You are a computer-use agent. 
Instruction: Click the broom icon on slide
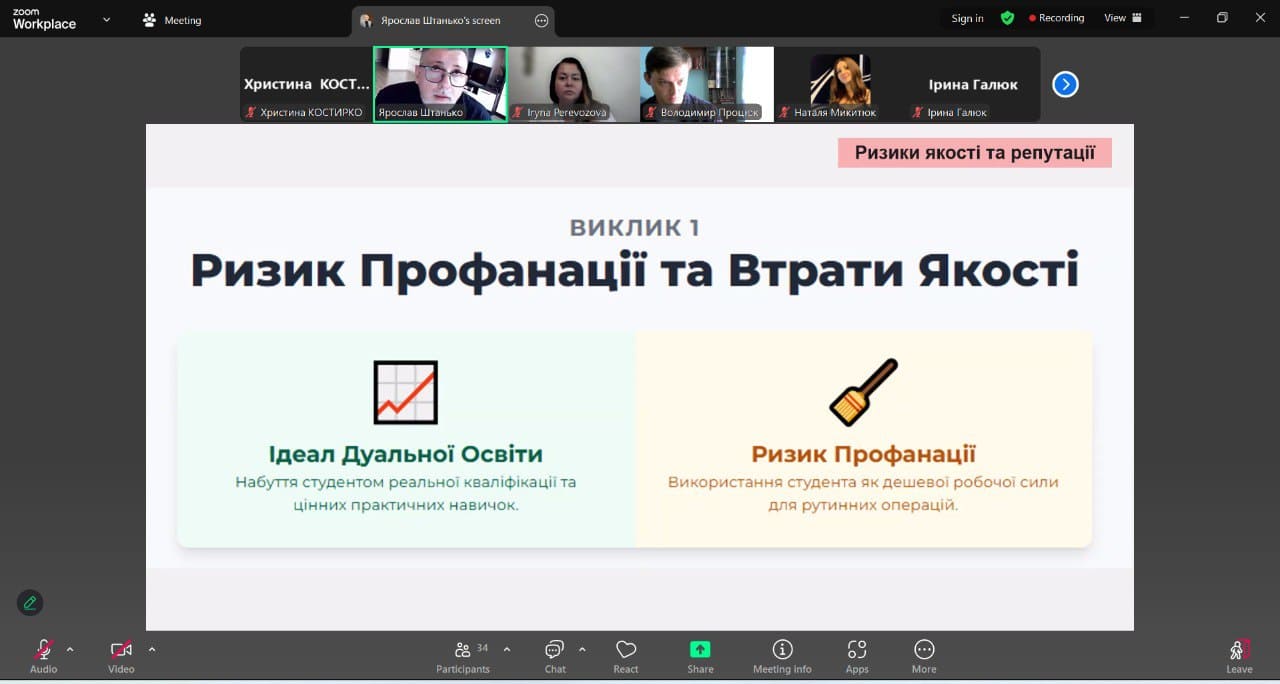[864, 392]
